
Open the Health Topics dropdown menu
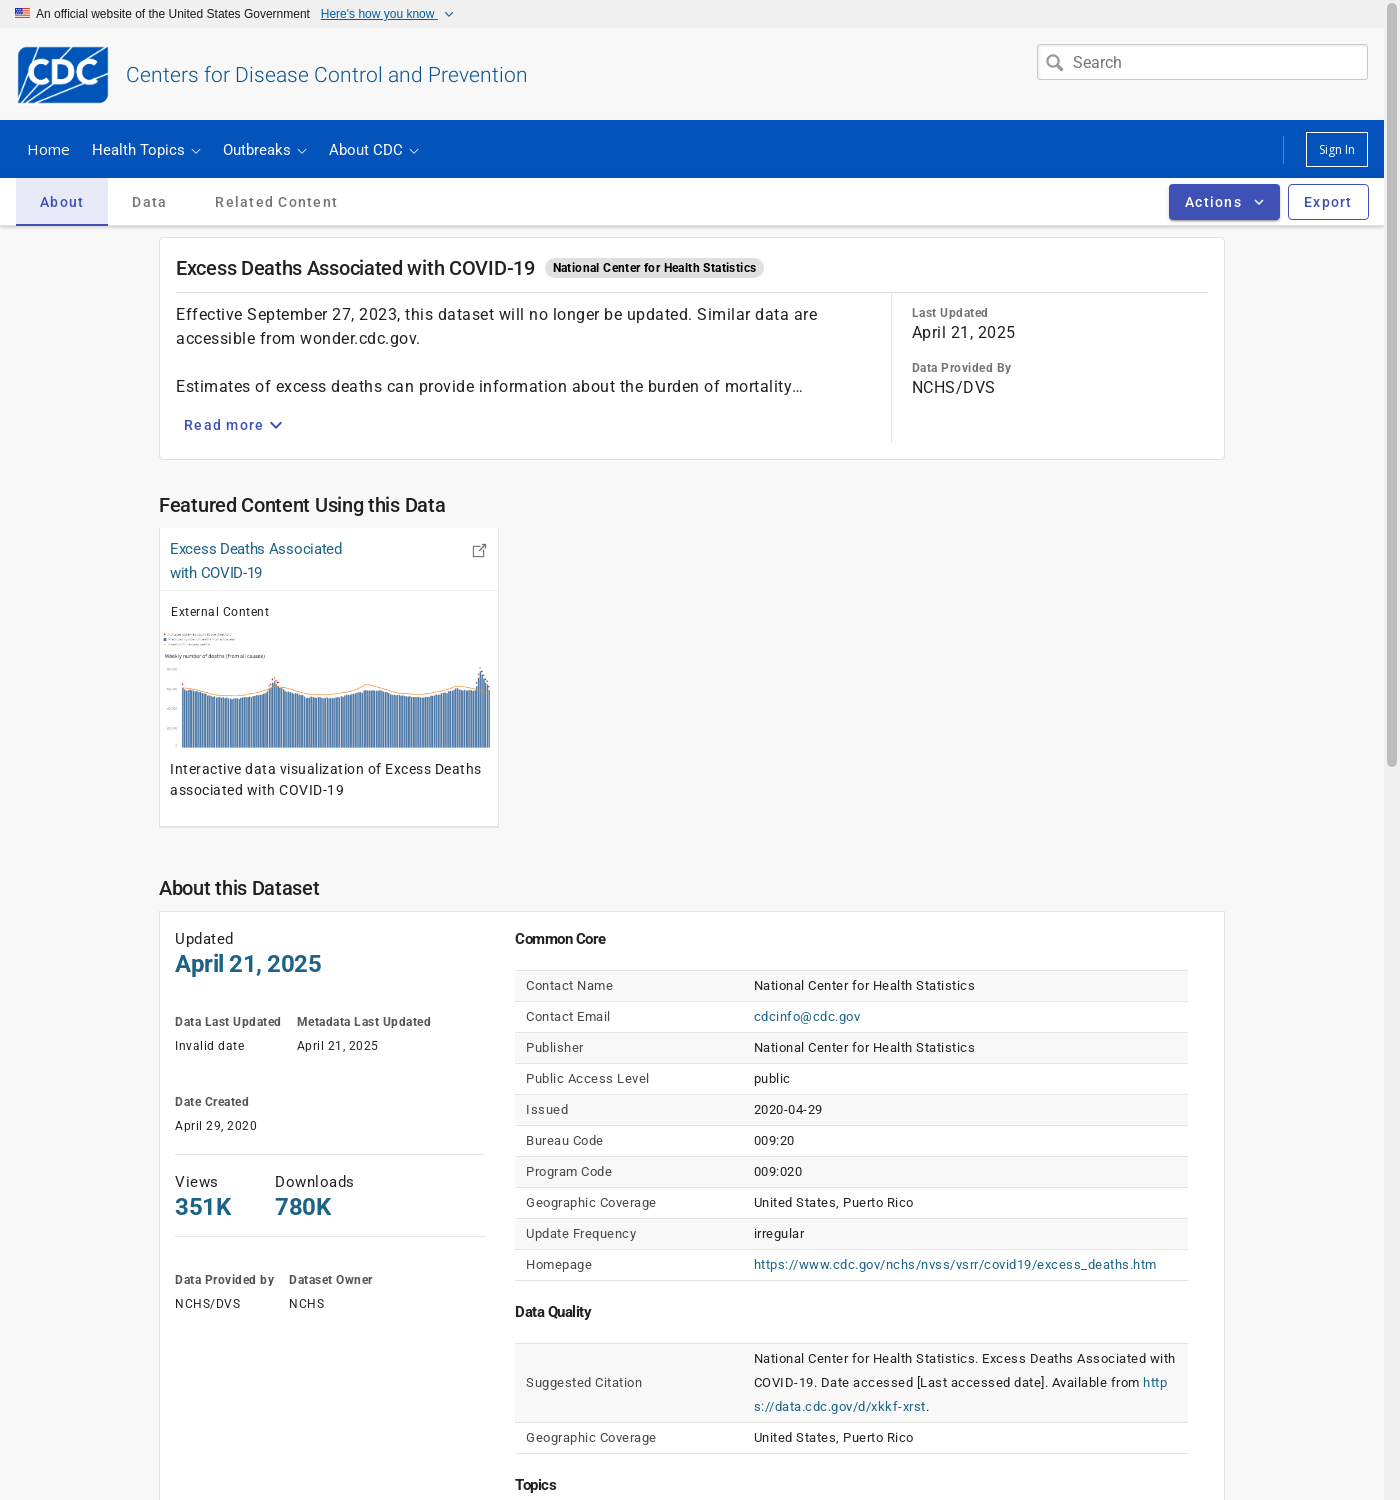click(x=146, y=150)
